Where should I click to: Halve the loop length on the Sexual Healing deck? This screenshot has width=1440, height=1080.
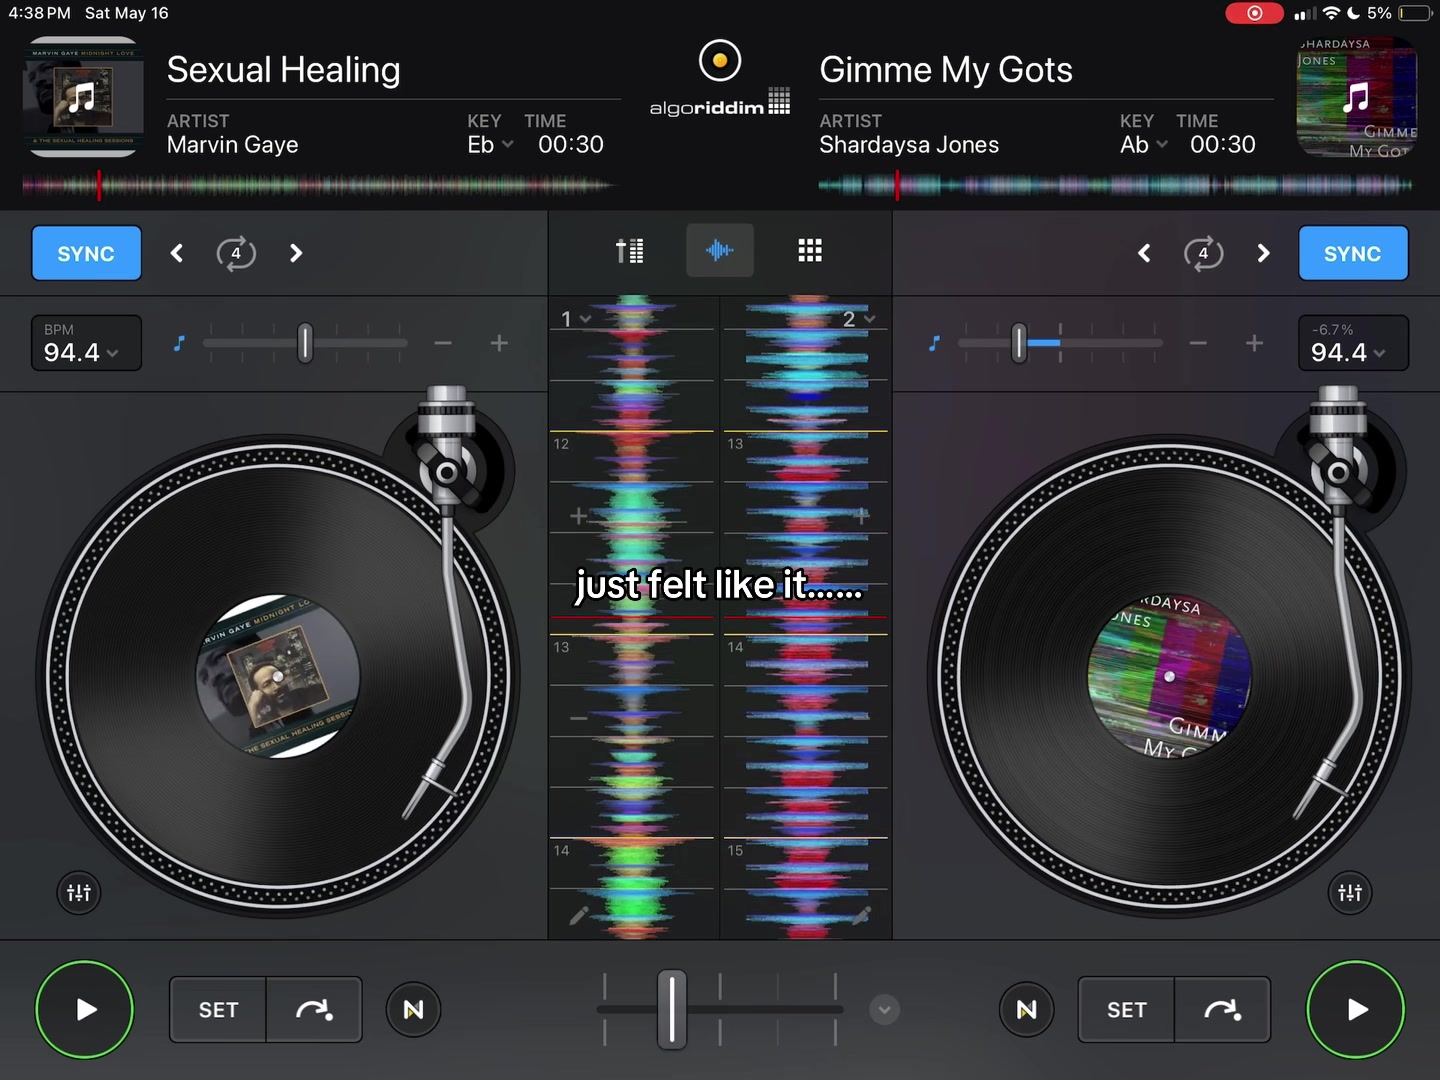(177, 253)
